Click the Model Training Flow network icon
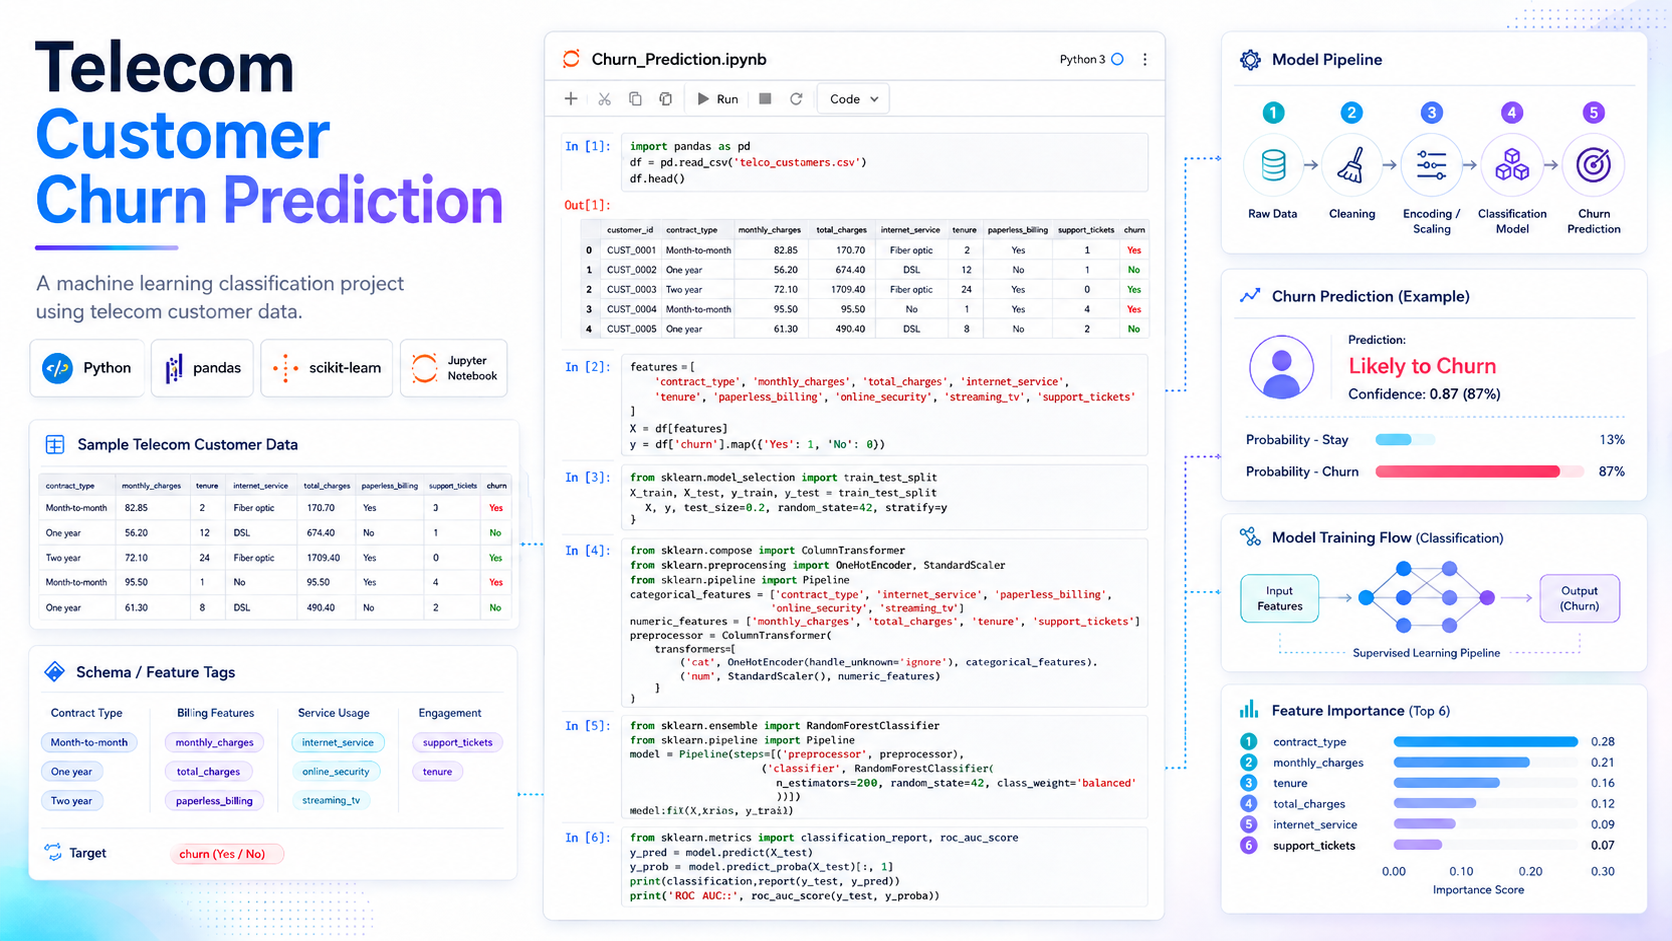The height and width of the screenshot is (941, 1672). coord(1250,537)
